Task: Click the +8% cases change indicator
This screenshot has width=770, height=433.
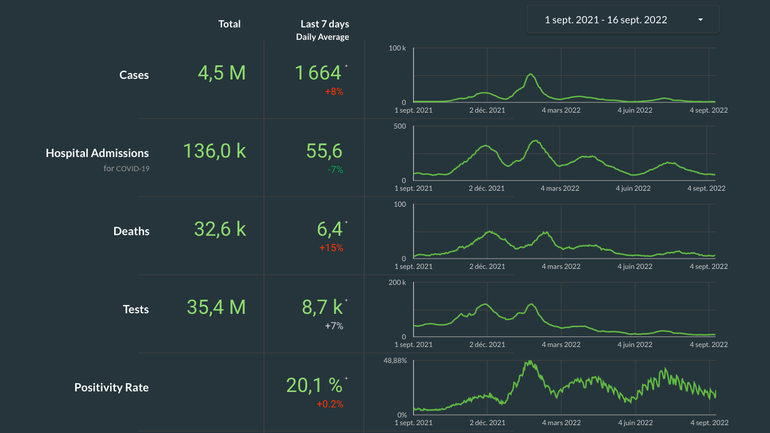Action: pyautogui.click(x=333, y=92)
